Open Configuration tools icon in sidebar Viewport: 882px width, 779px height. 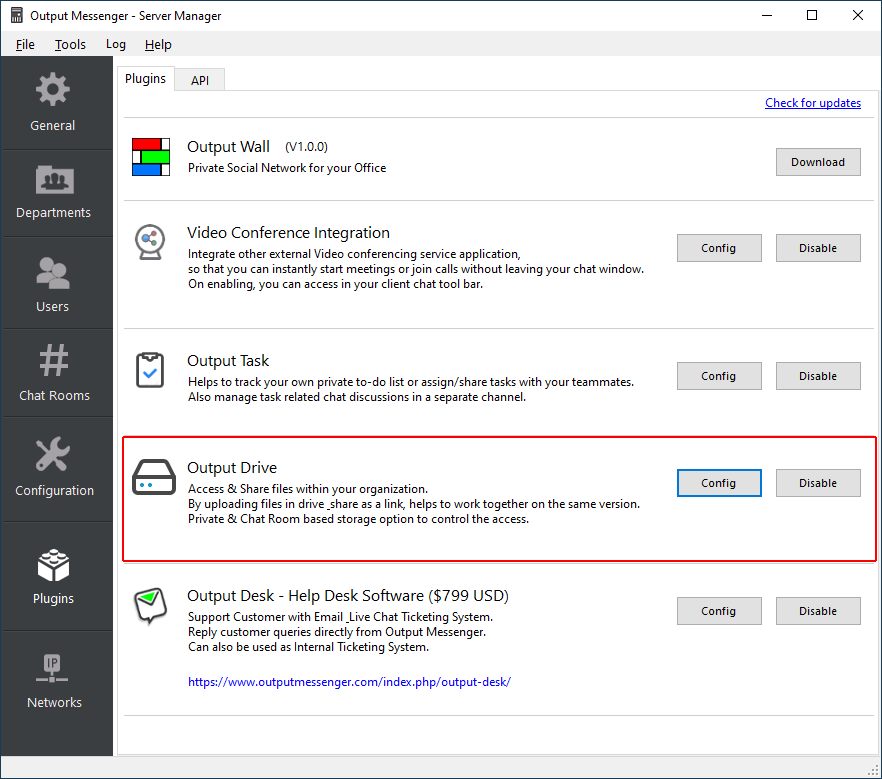tap(53, 454)
